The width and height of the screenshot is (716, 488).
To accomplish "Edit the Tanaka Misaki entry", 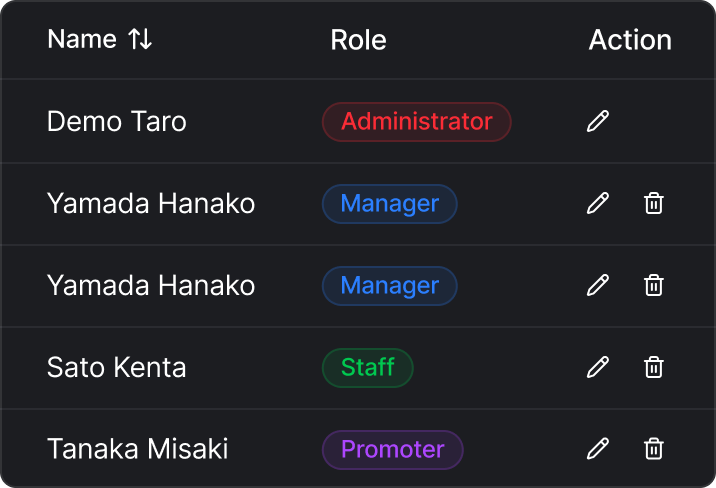I will (598, 449).
